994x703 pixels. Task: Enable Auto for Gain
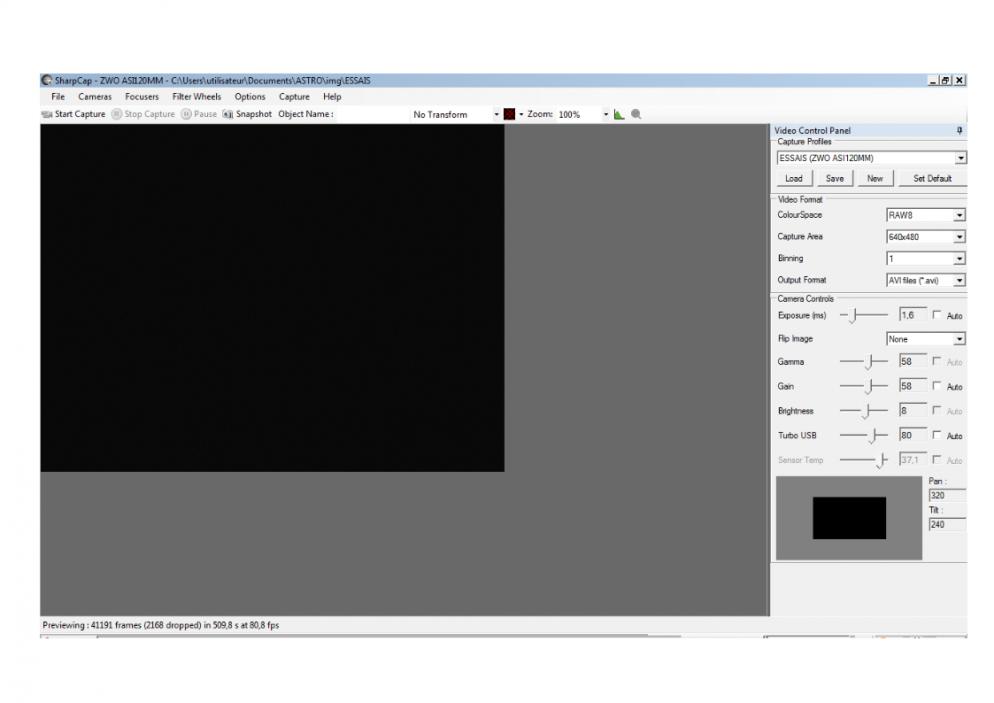936,386
